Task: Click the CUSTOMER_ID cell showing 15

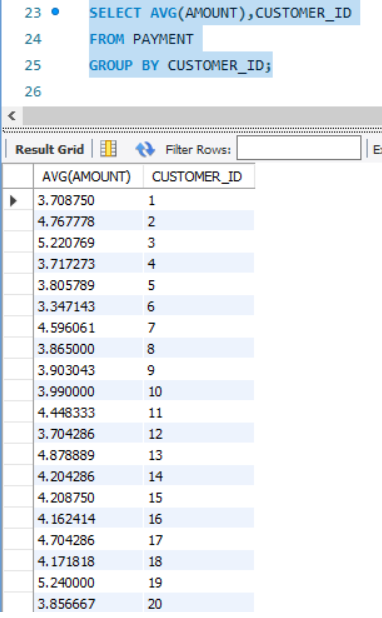Action: [x=199, y=498]
